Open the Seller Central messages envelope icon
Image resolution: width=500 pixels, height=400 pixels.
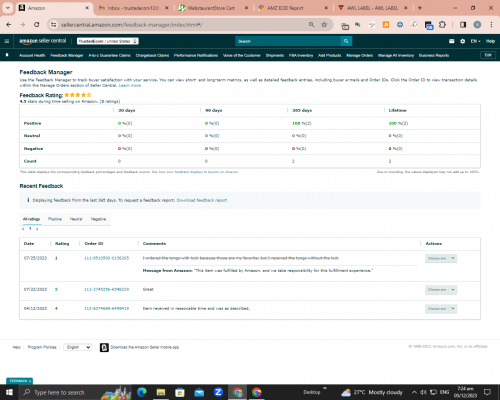tap(452, 41)
